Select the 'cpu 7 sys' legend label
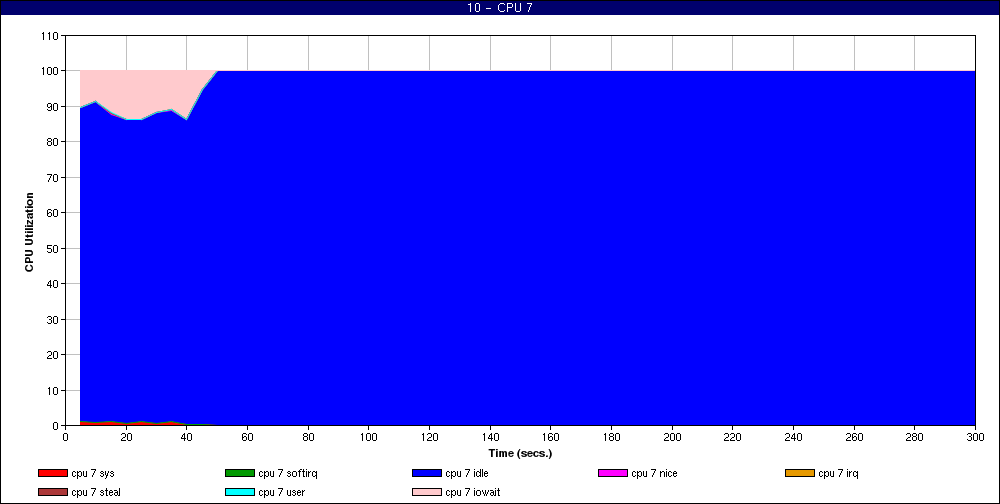Screen dimensions: 1000x504 click(x=93, y=473)
